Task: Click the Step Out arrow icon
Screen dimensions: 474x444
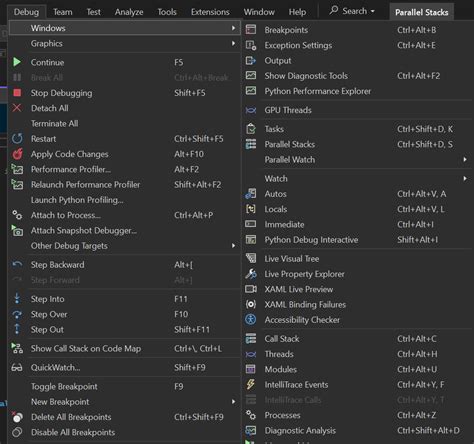Action: tap(17, 329)
